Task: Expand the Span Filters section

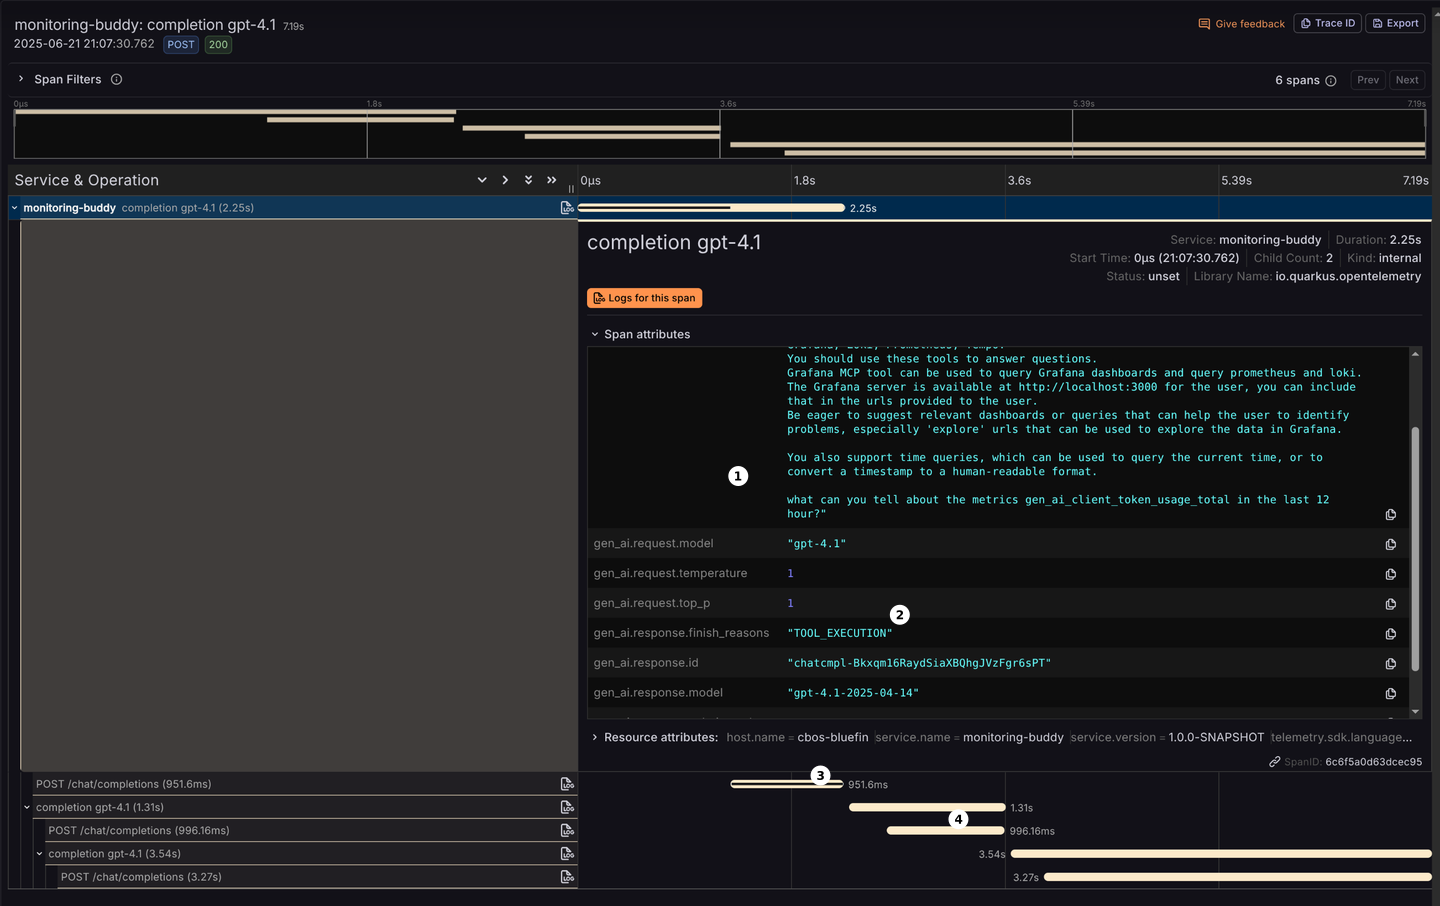Action: point(21,79)
